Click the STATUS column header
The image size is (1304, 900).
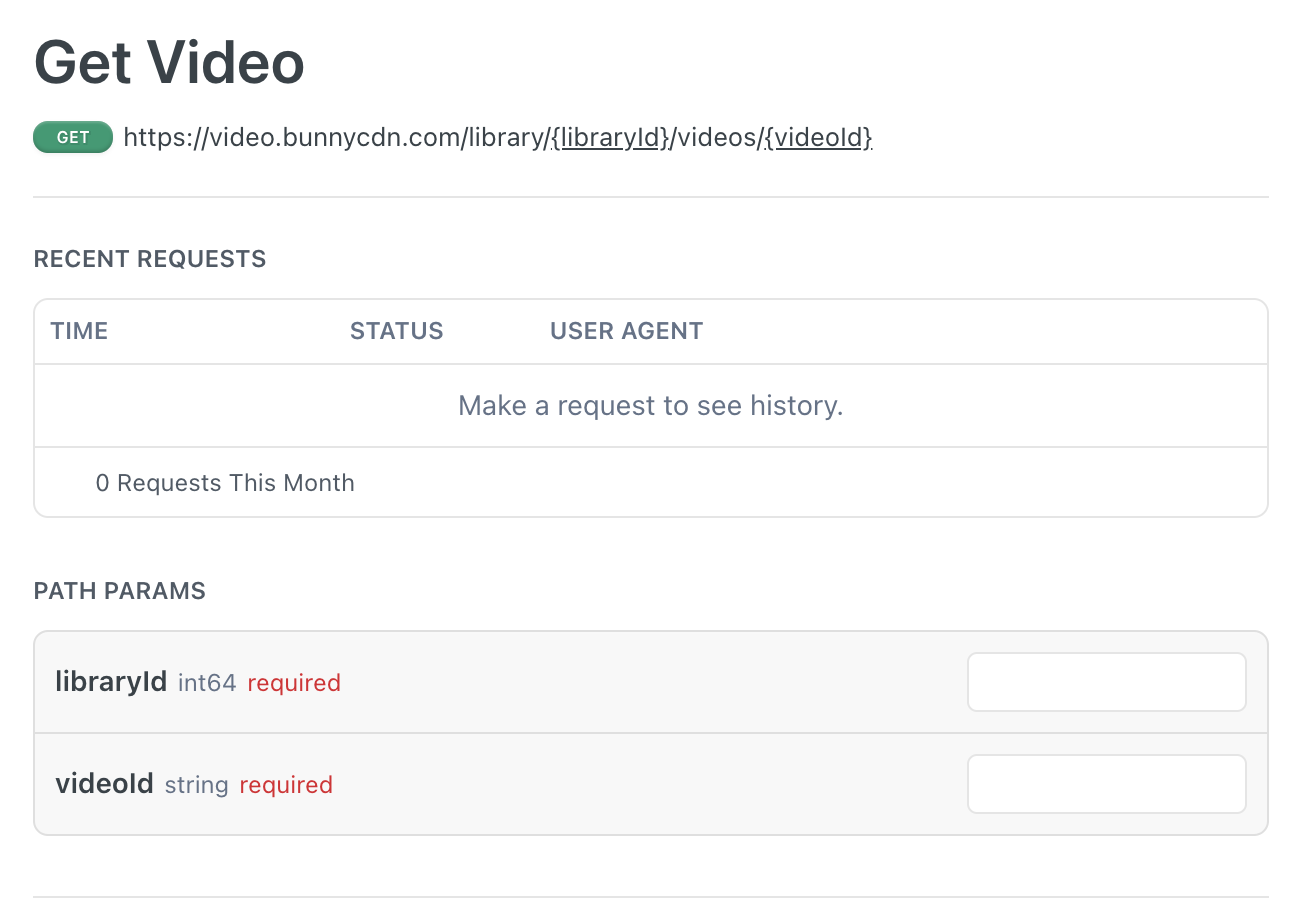click(x=396, y=330)
